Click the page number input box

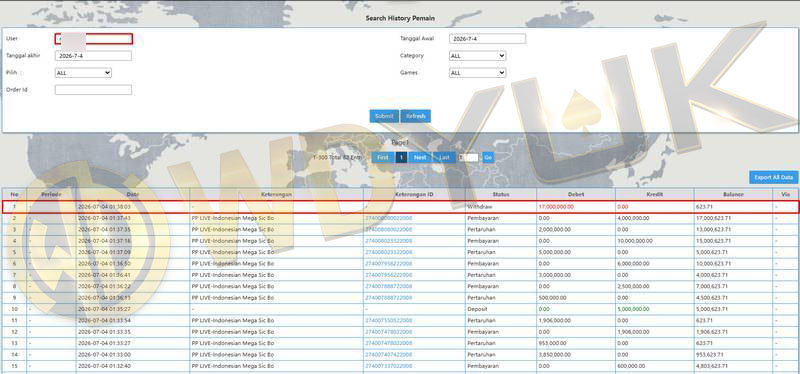tap(469, 158)
